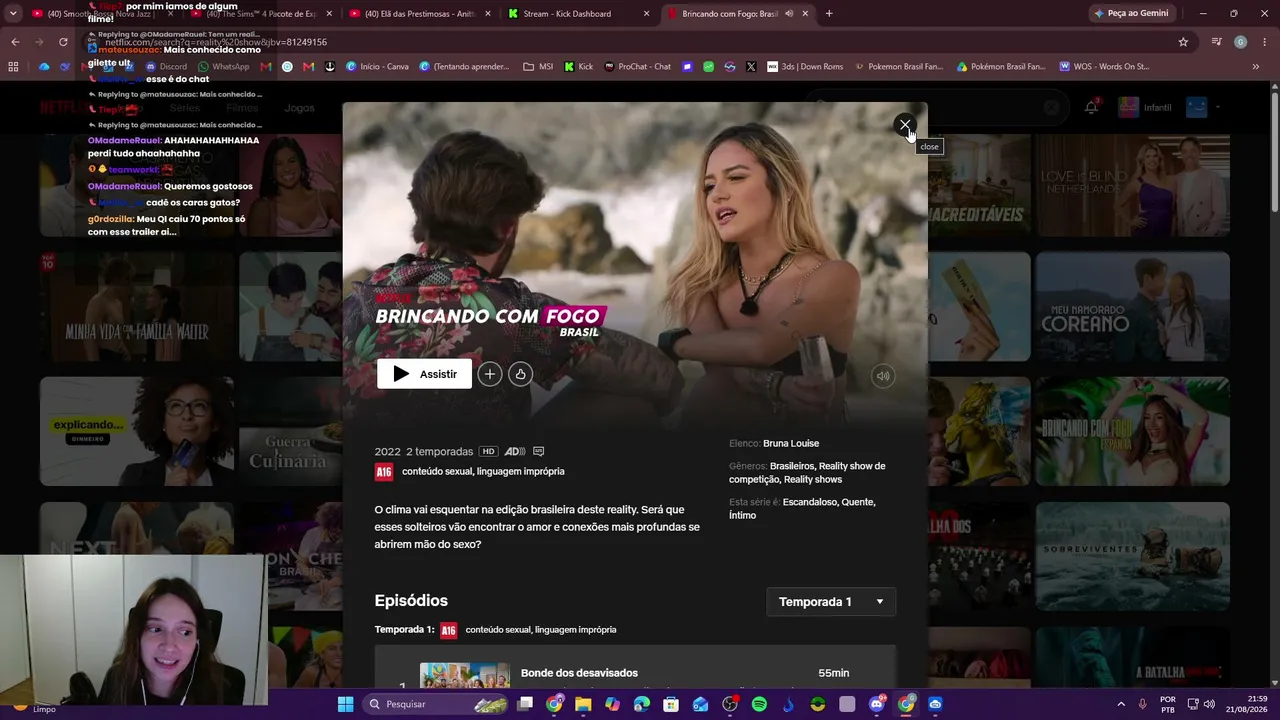This screenshot has height=720, width=1280.
Task: Go back to the previous page
Action: point(15,42)
